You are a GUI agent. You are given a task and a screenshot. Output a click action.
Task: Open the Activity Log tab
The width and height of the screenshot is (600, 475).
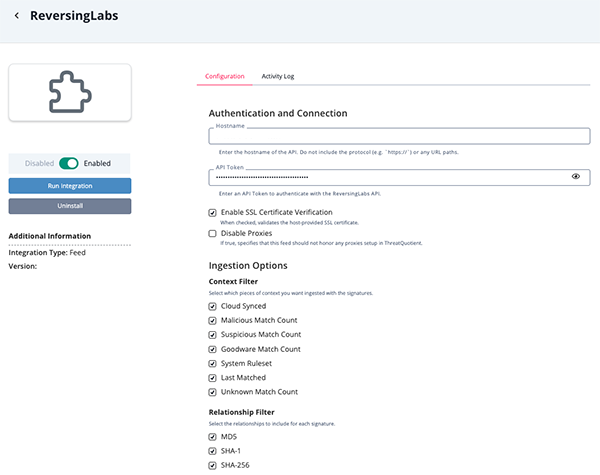click(278, 76)
